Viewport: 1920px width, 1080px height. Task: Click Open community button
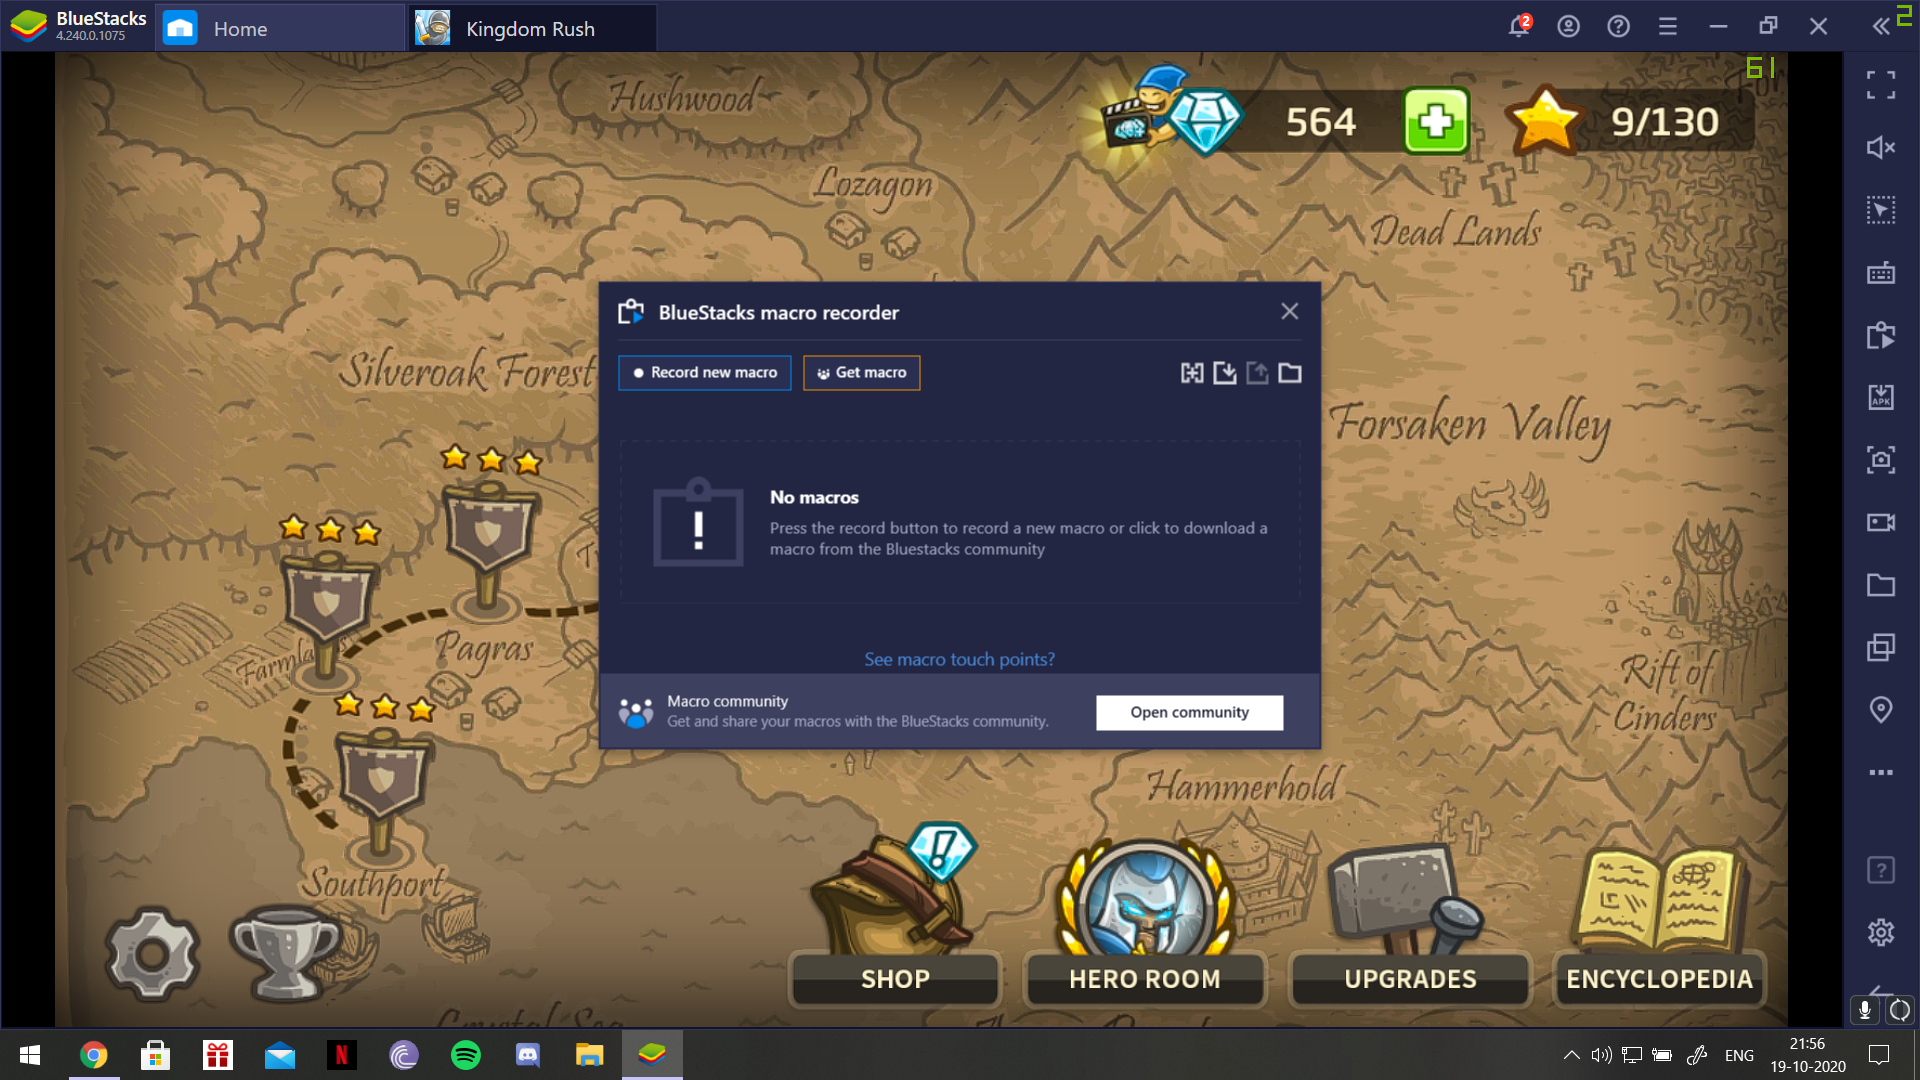tap(1189, 712)
